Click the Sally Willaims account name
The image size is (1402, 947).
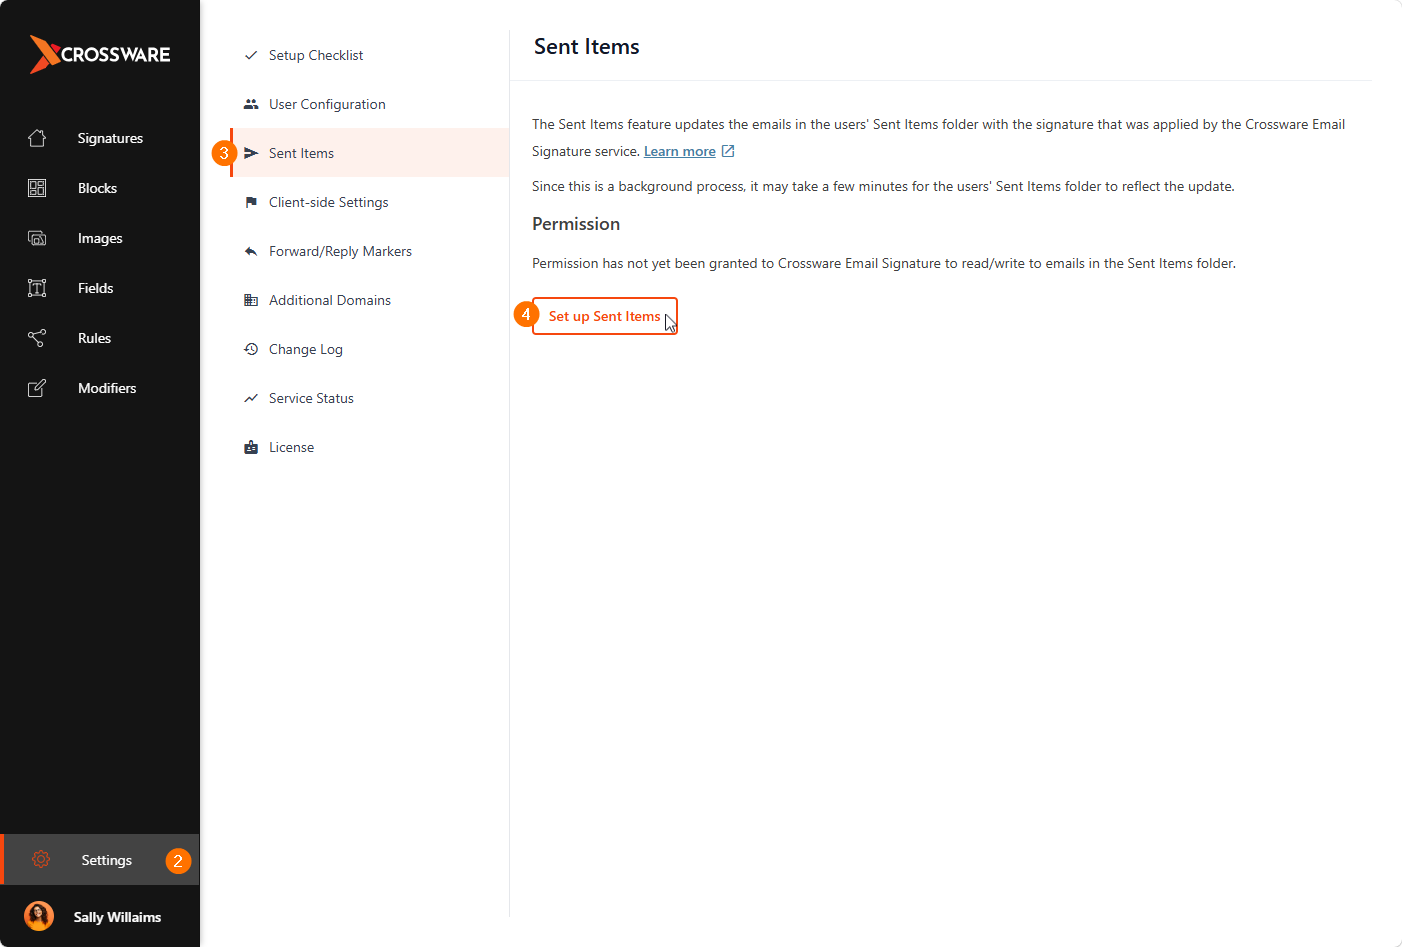pos(117,917)
